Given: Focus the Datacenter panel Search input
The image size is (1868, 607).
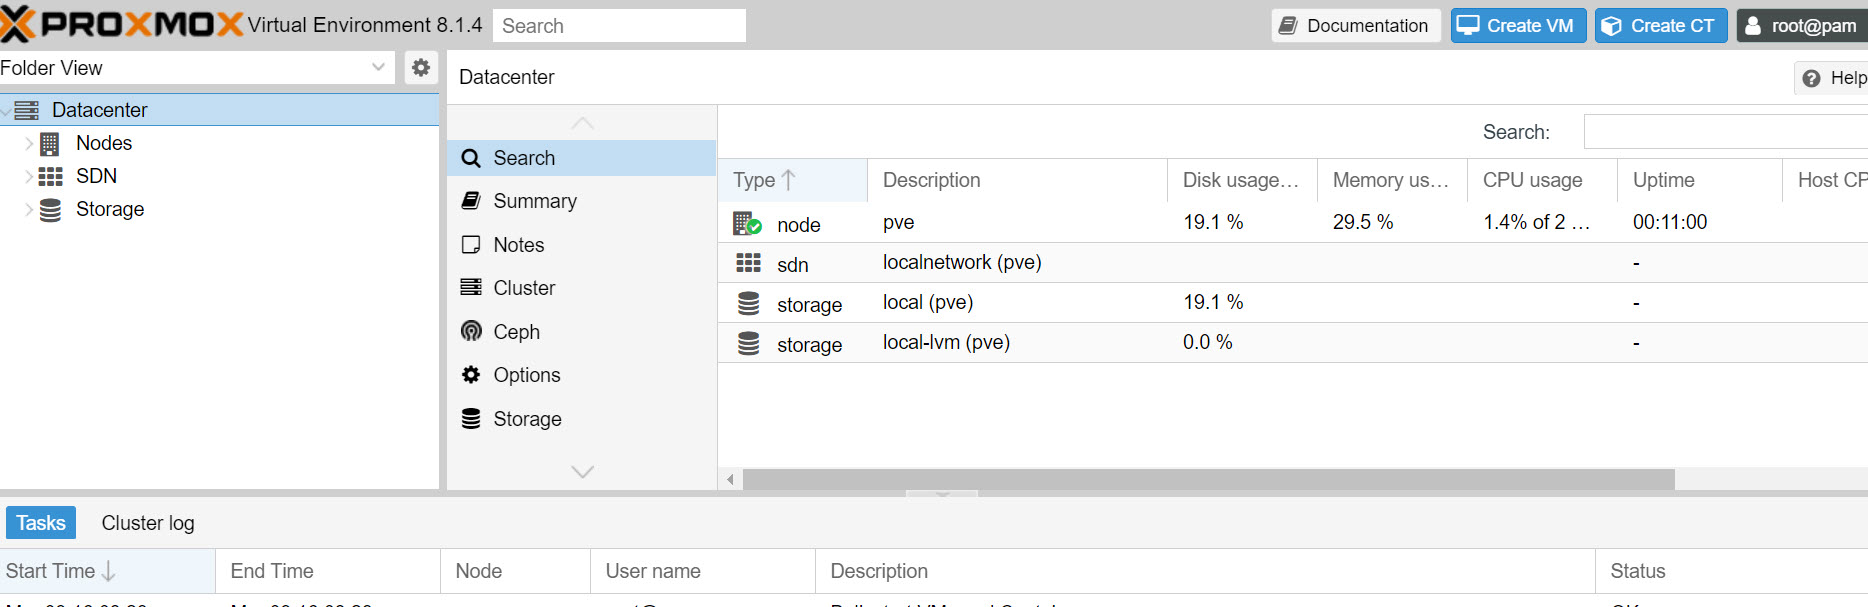Looking at the screenshot, I should click(1726, 132).
